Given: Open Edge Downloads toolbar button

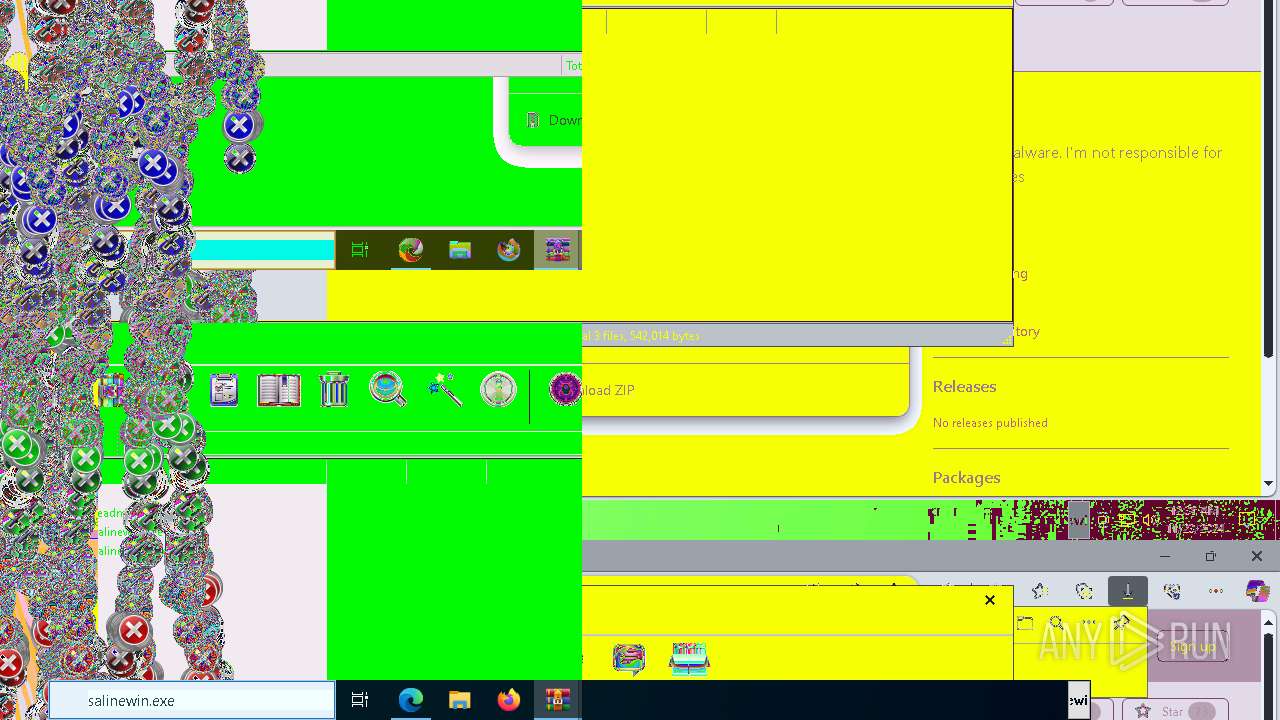Looking at the screenshot, I should click(1128, 591).
